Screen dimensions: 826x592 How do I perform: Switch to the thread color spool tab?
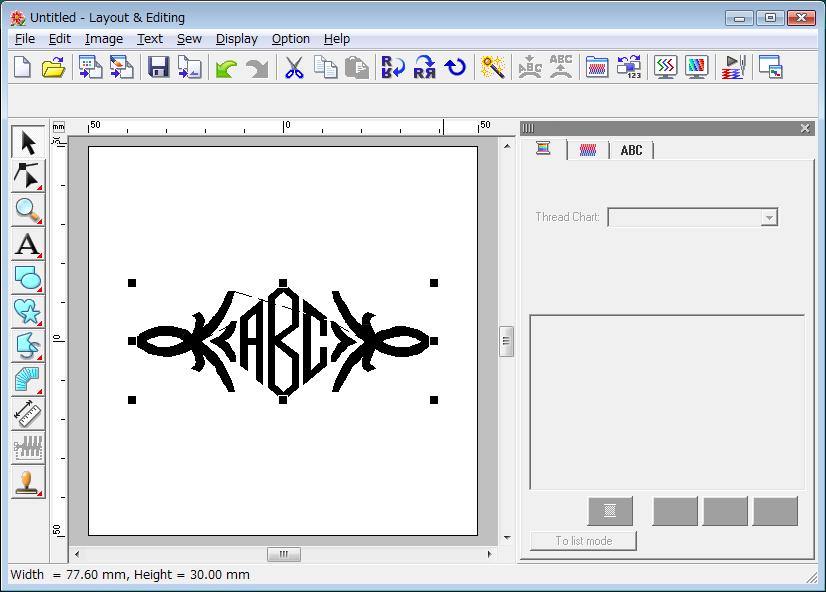point(544,149)
